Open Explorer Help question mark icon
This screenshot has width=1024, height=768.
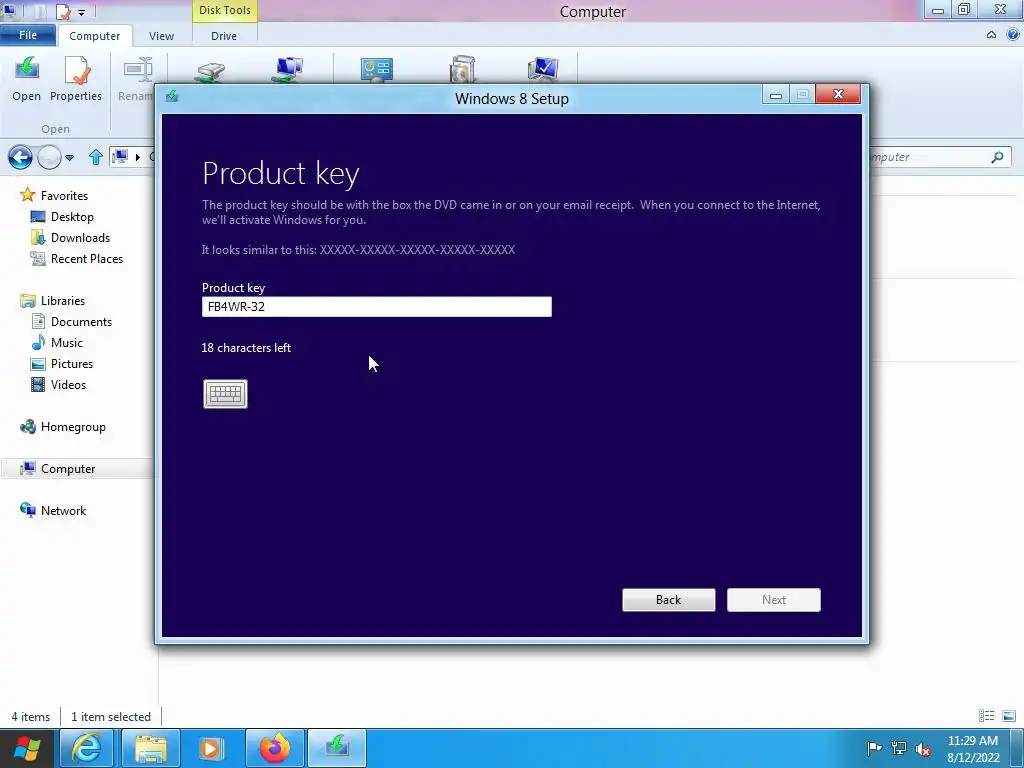[1013, 35]
